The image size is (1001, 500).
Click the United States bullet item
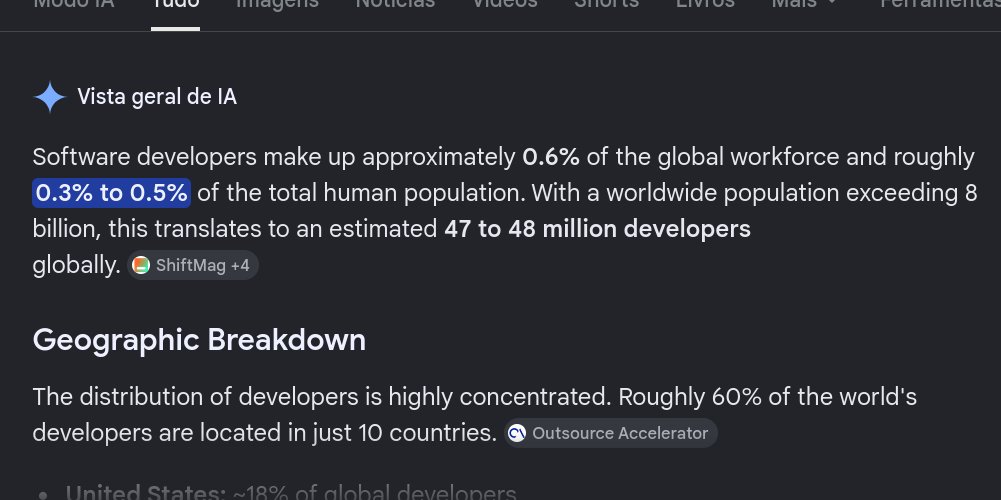point(290,493)
